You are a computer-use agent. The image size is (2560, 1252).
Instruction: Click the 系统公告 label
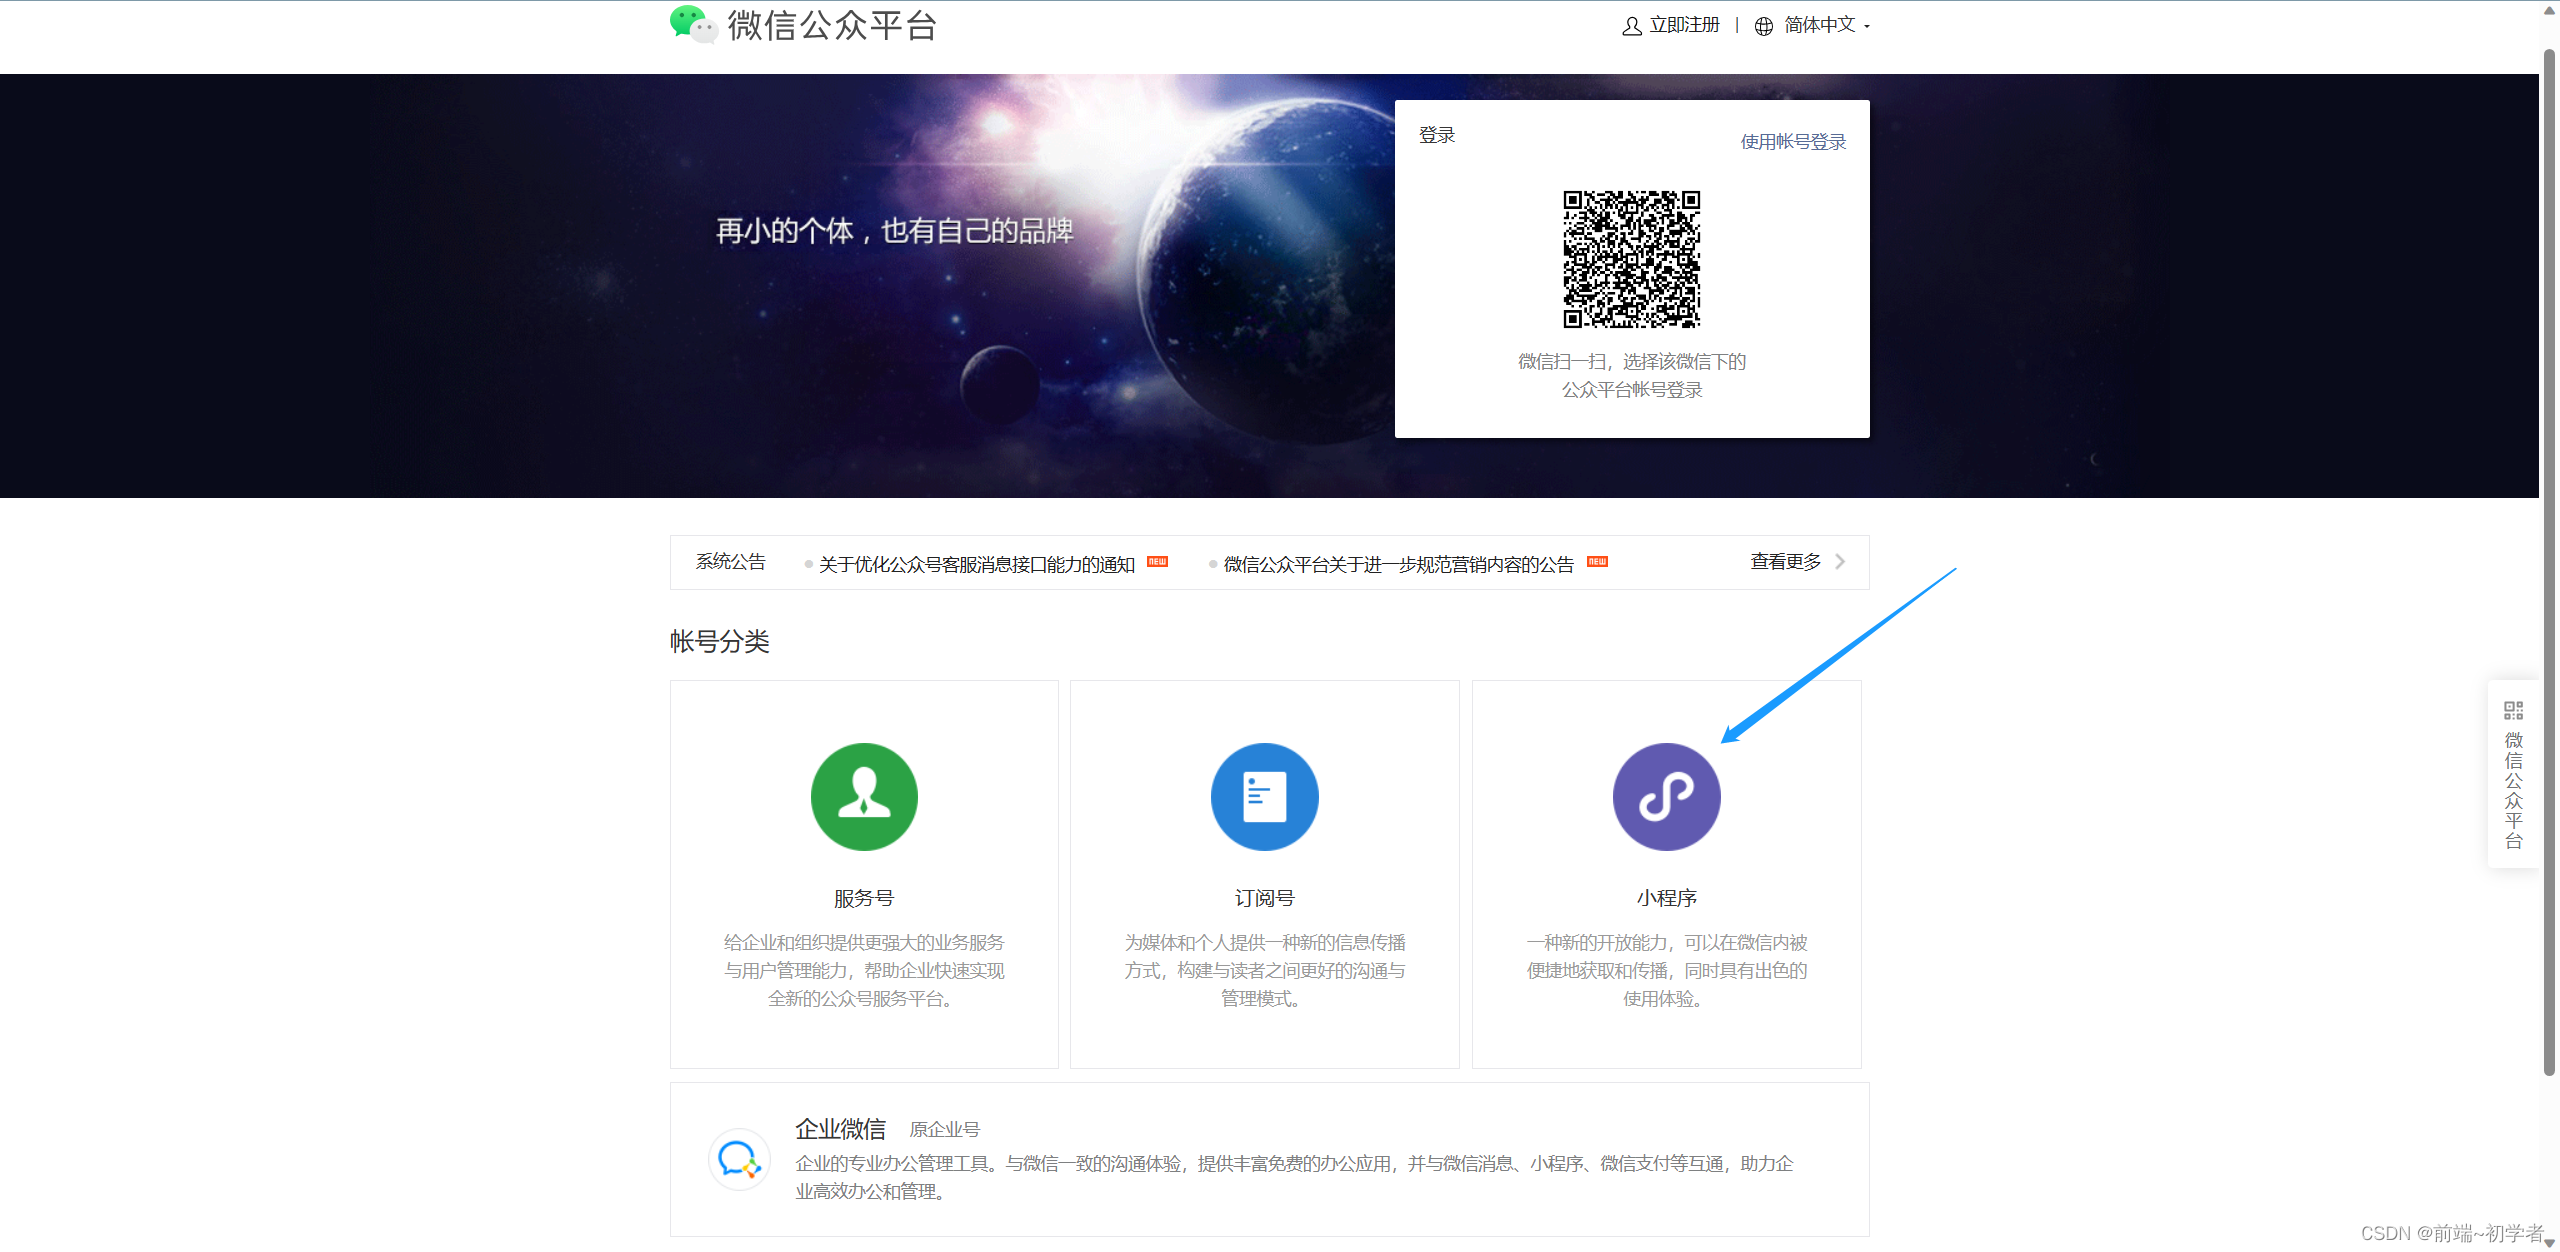pos(731,562)
